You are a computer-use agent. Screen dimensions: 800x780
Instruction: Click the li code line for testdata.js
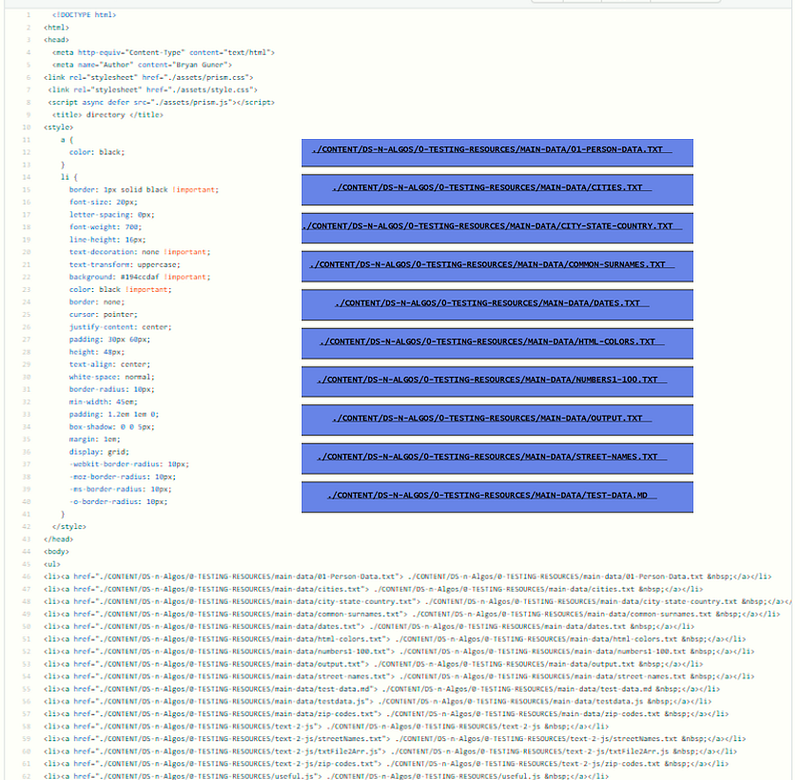point(378,701)
